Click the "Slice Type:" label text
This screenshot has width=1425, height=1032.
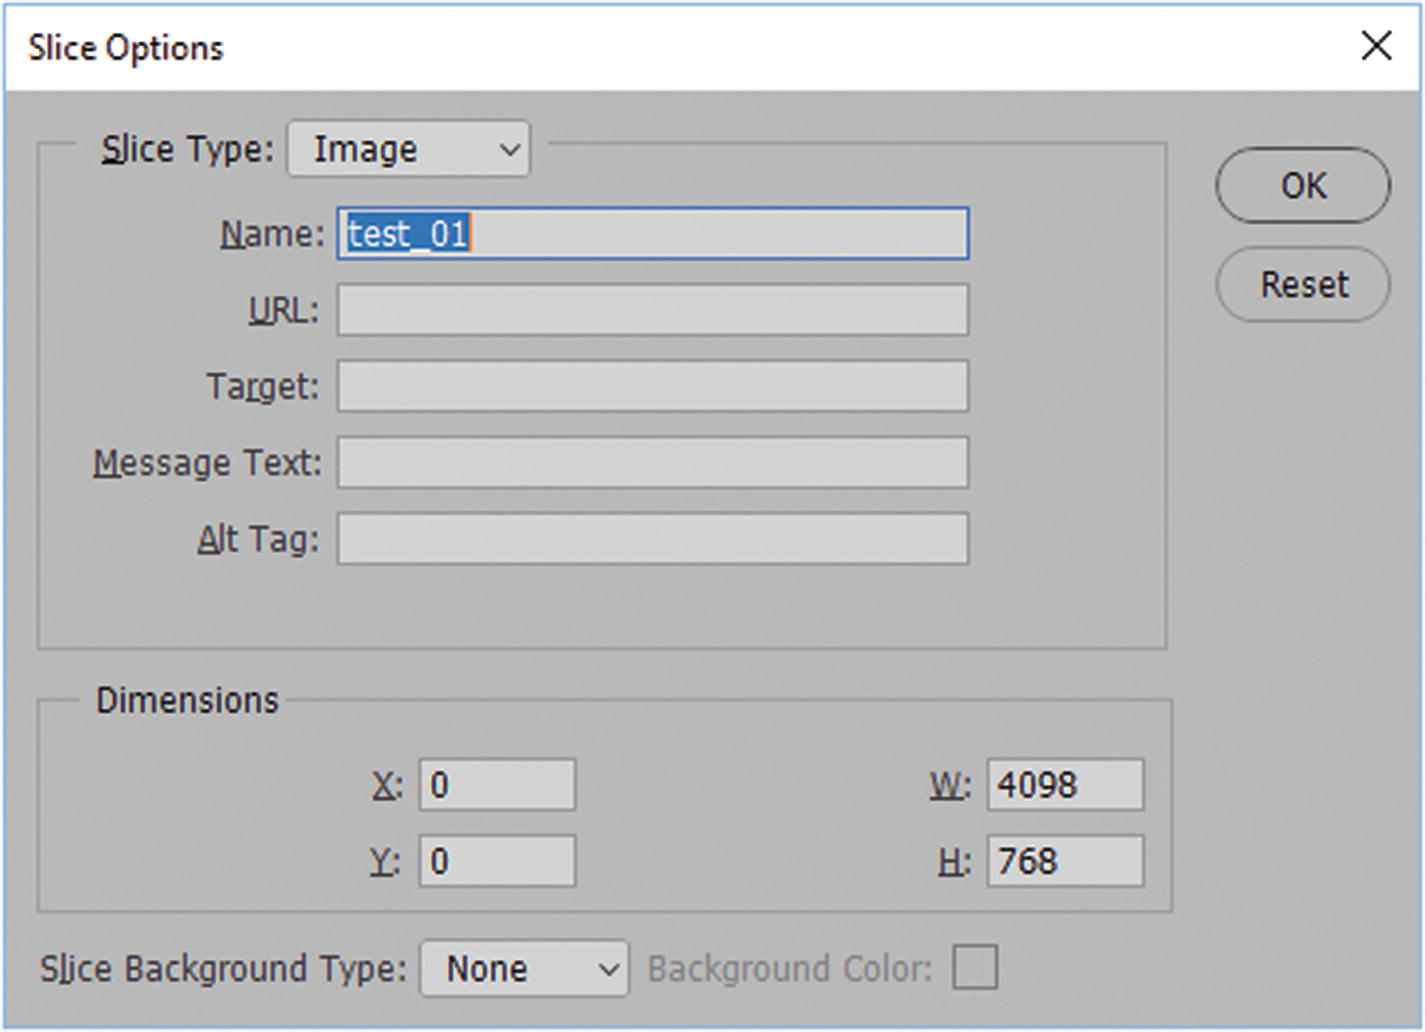tap(187, 150)
